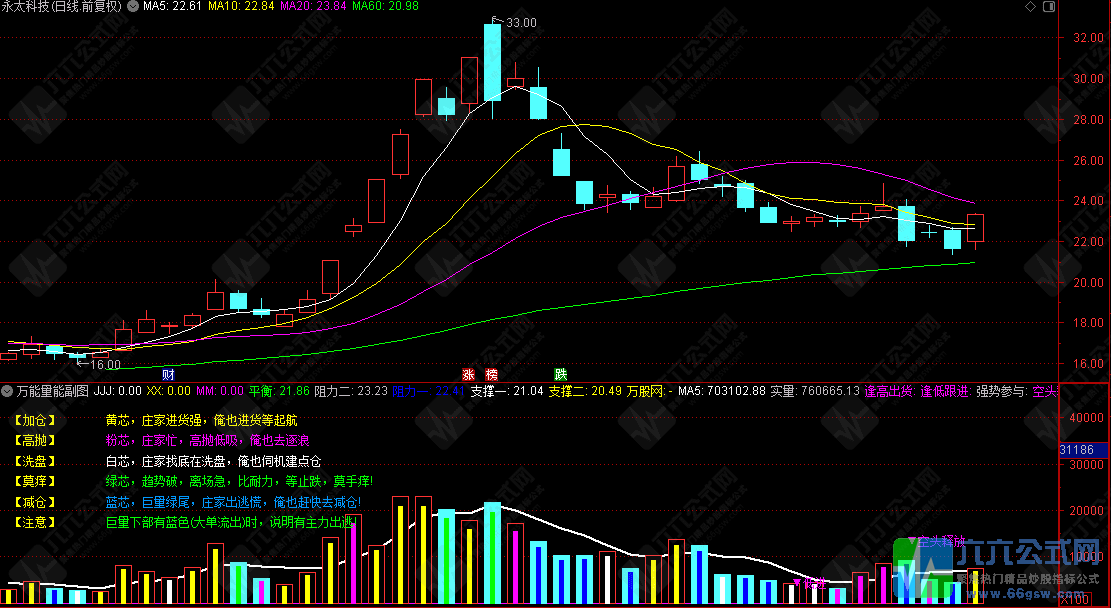Click the 【莫痒】 legend label
1111x608 pixels.
click(x=35, y=482)
